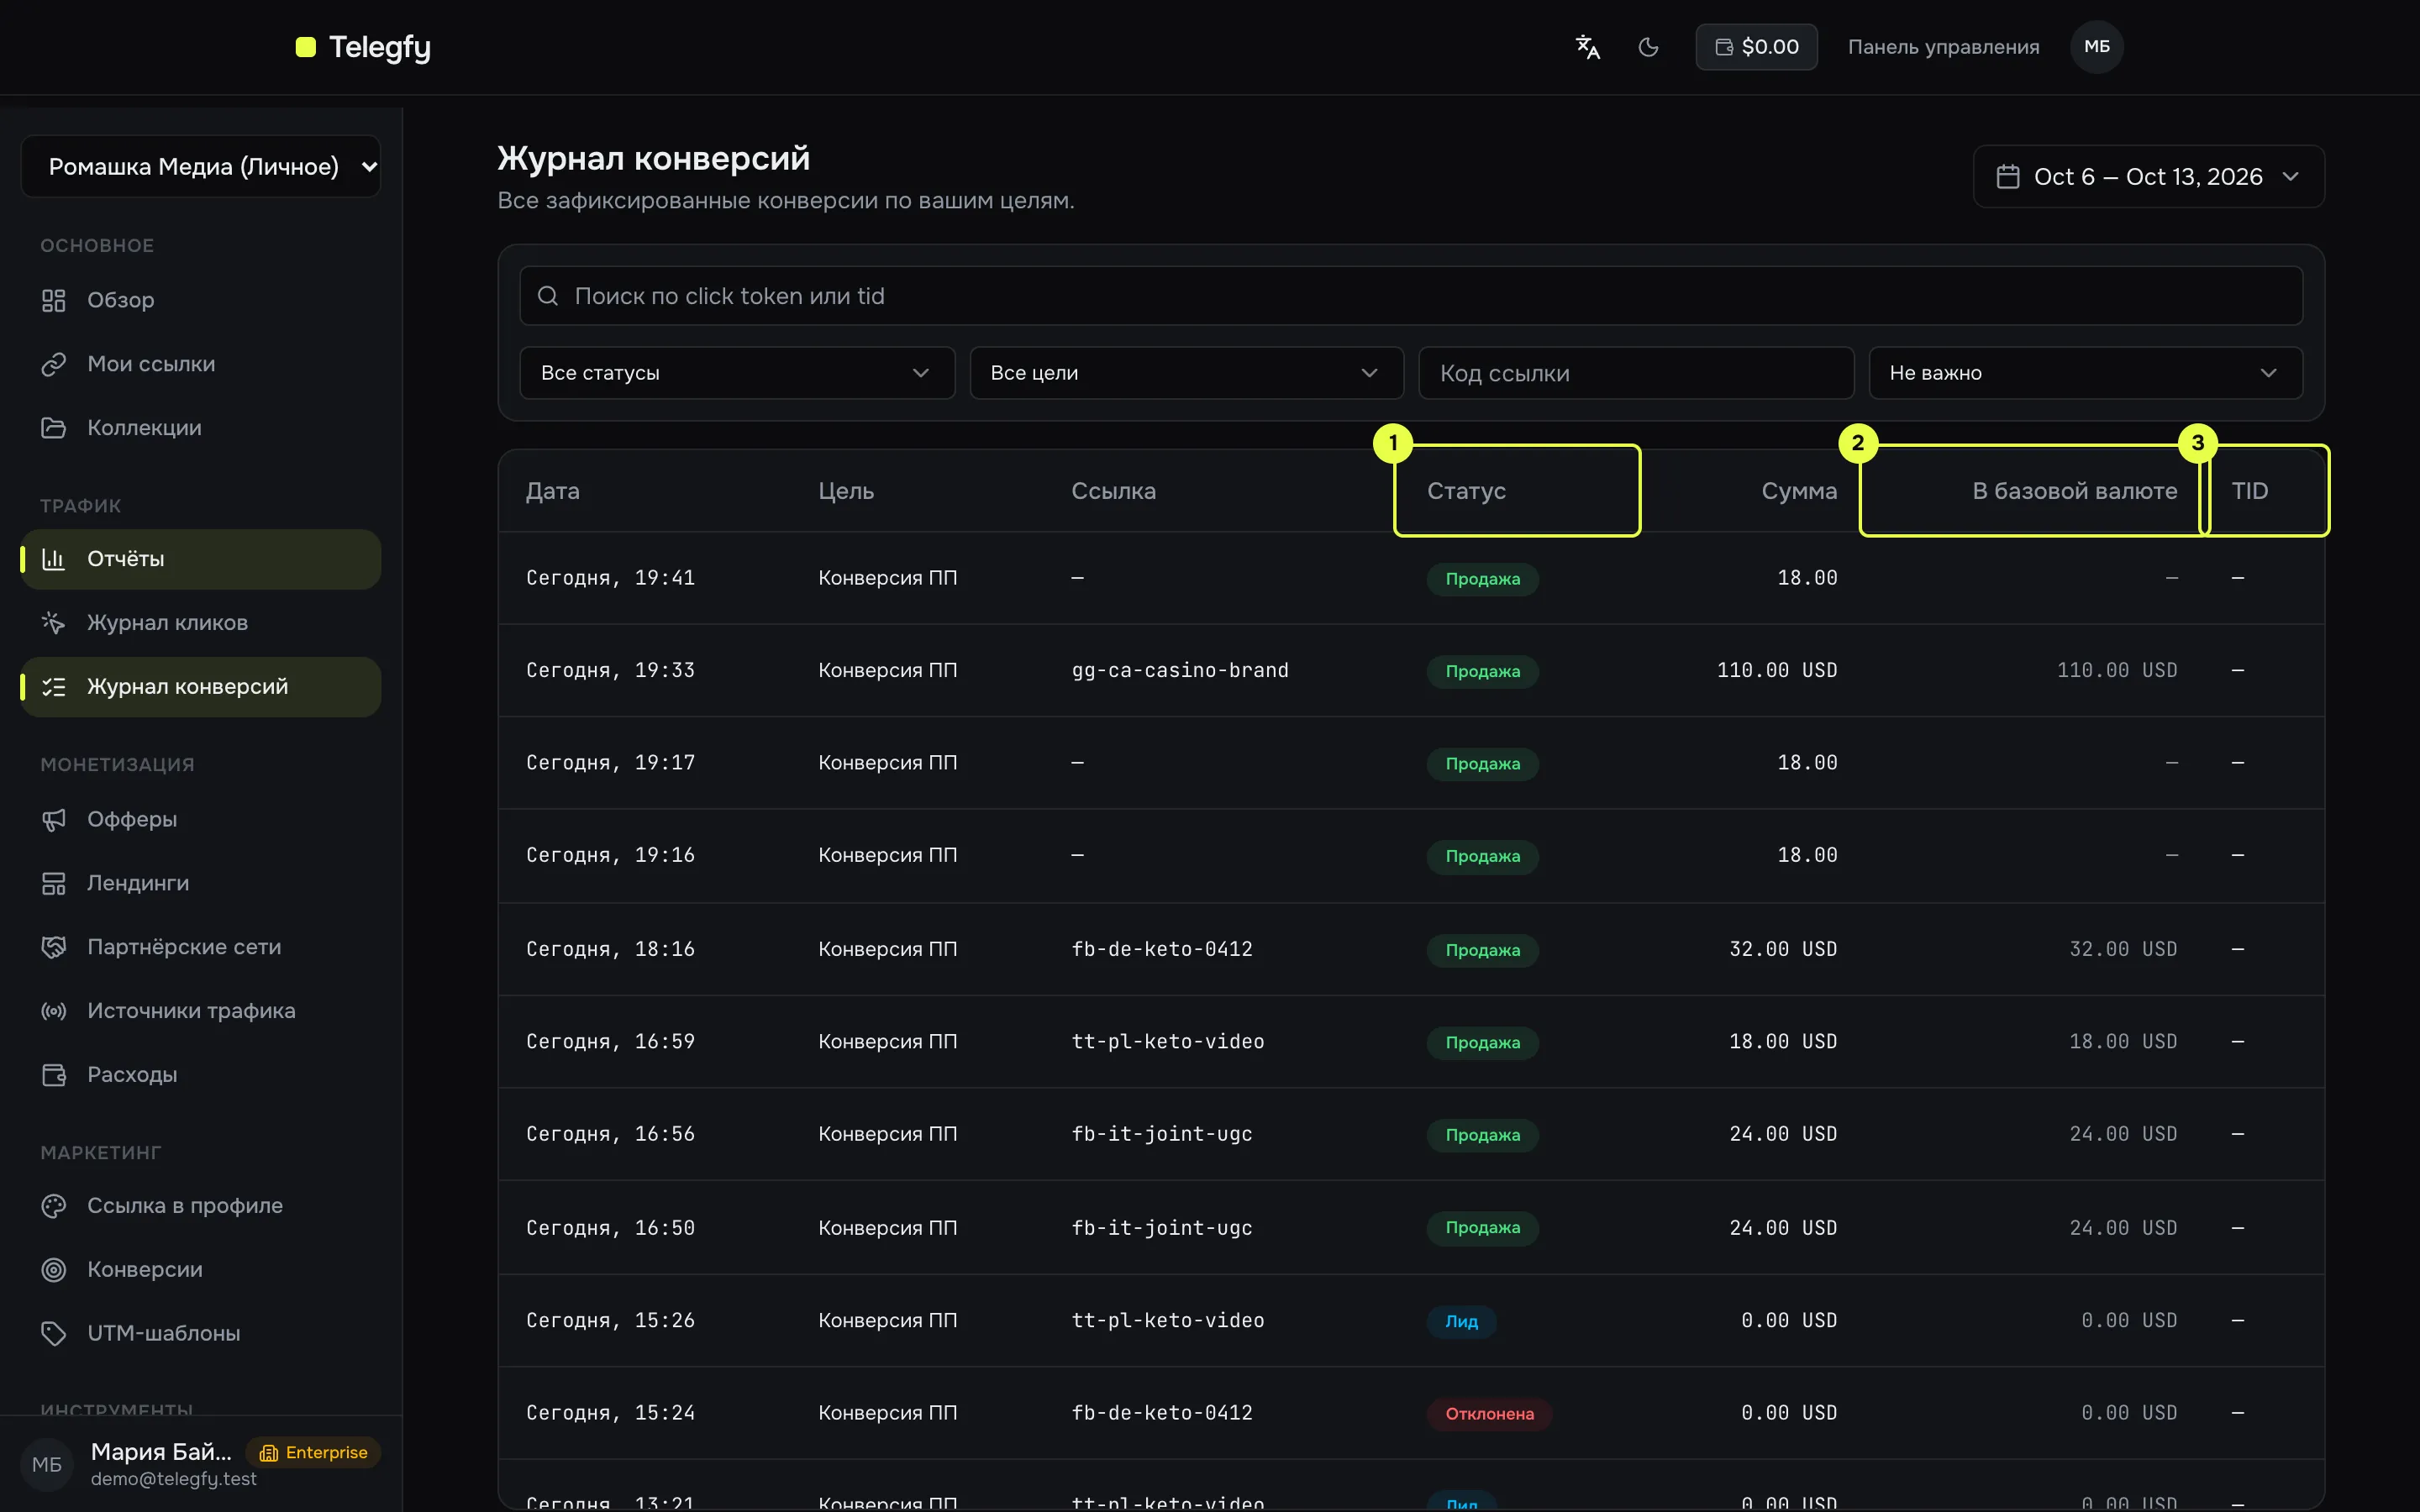Click the Лид badge in 15:26 row

point(1461,1322)
